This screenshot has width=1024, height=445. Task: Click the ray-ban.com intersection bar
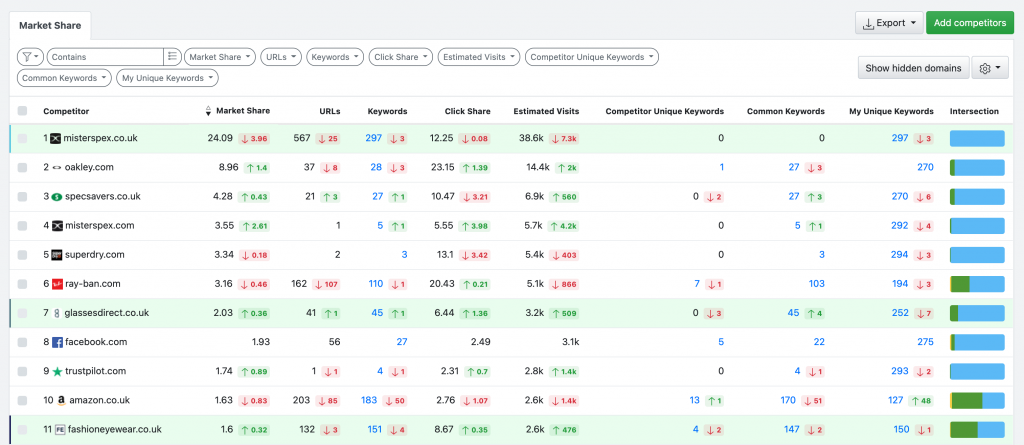pos(977,284)
